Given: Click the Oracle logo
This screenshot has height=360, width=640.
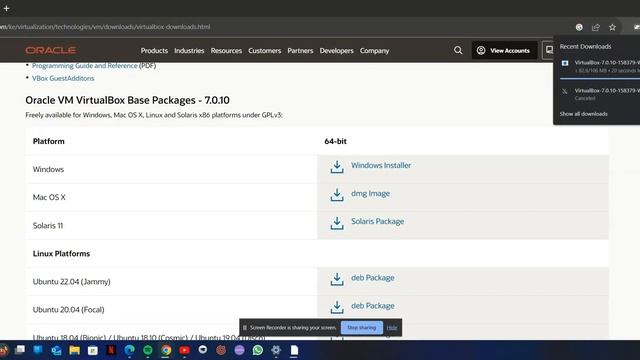Looking at the screenshot, I should pyautogui.click(x=51, y=50).
